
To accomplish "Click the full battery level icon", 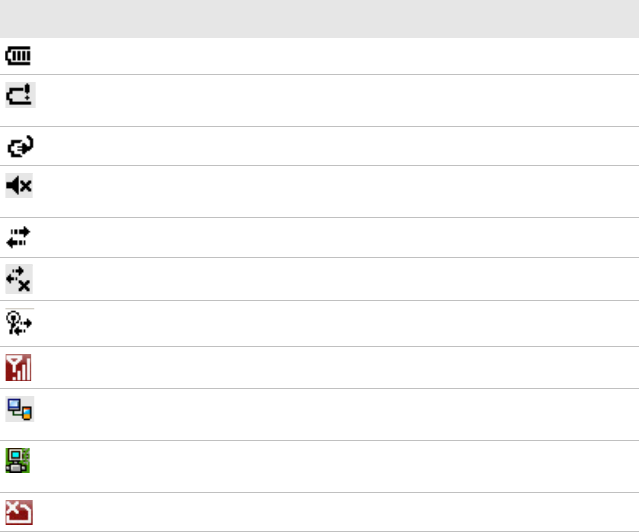I will click(x=18, y=56).
